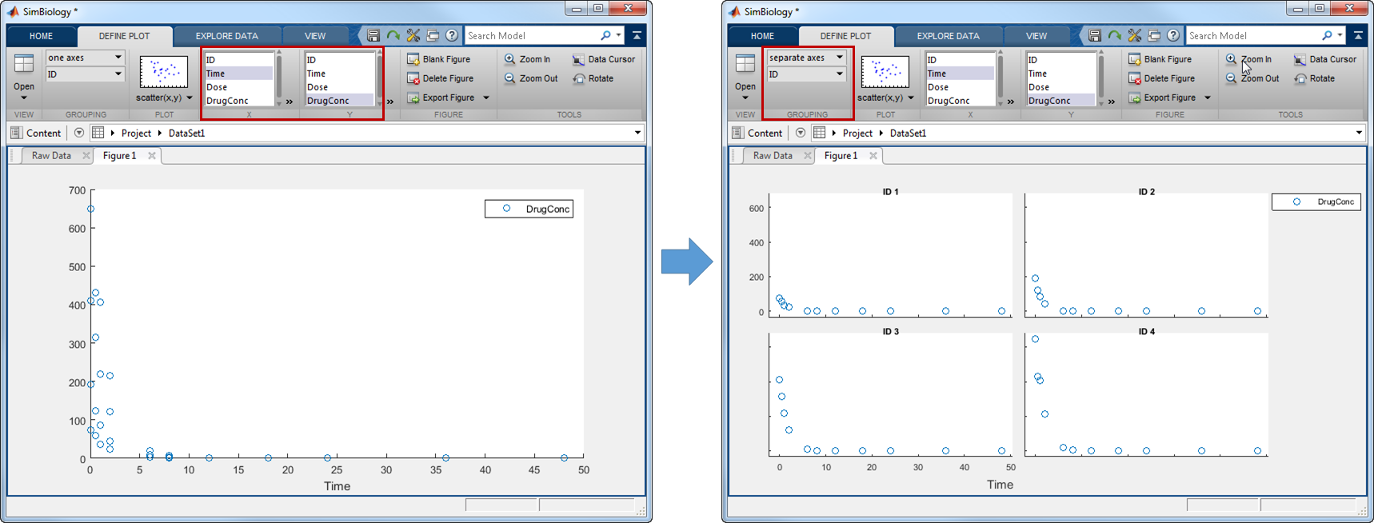Click Export Figure in the left window
The width and height of the screenshot is (1374, 523).
(441, 98)
